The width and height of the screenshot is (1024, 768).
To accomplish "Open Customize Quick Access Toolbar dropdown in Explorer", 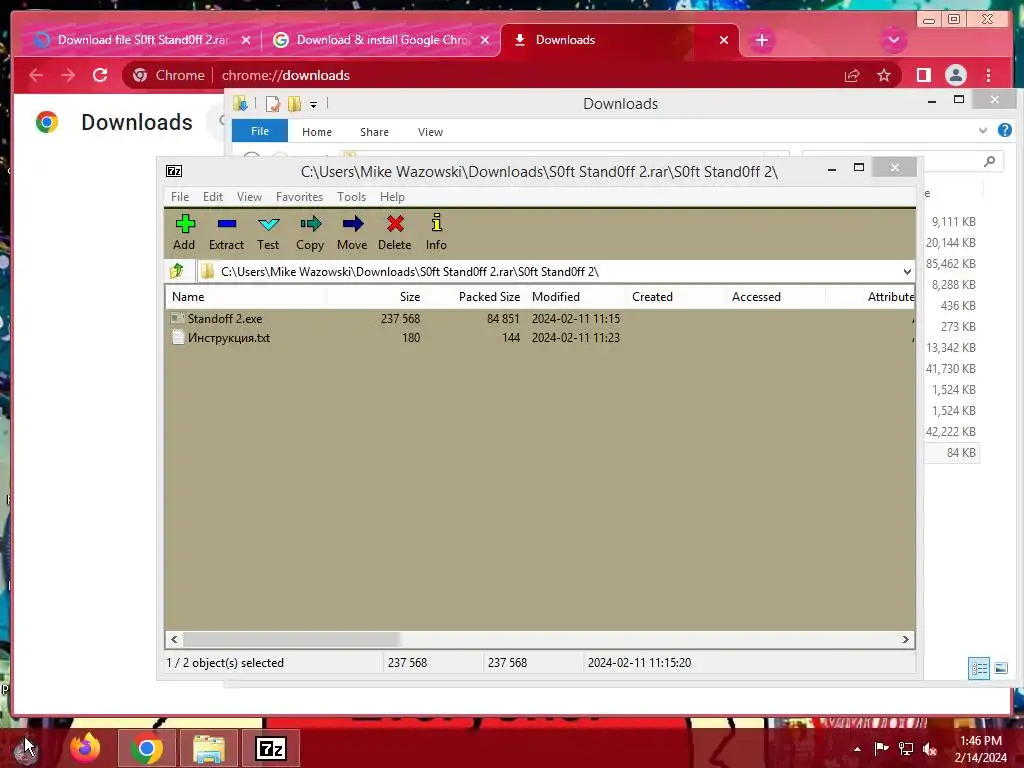I will pyautogui.click(x=313, y=104).
